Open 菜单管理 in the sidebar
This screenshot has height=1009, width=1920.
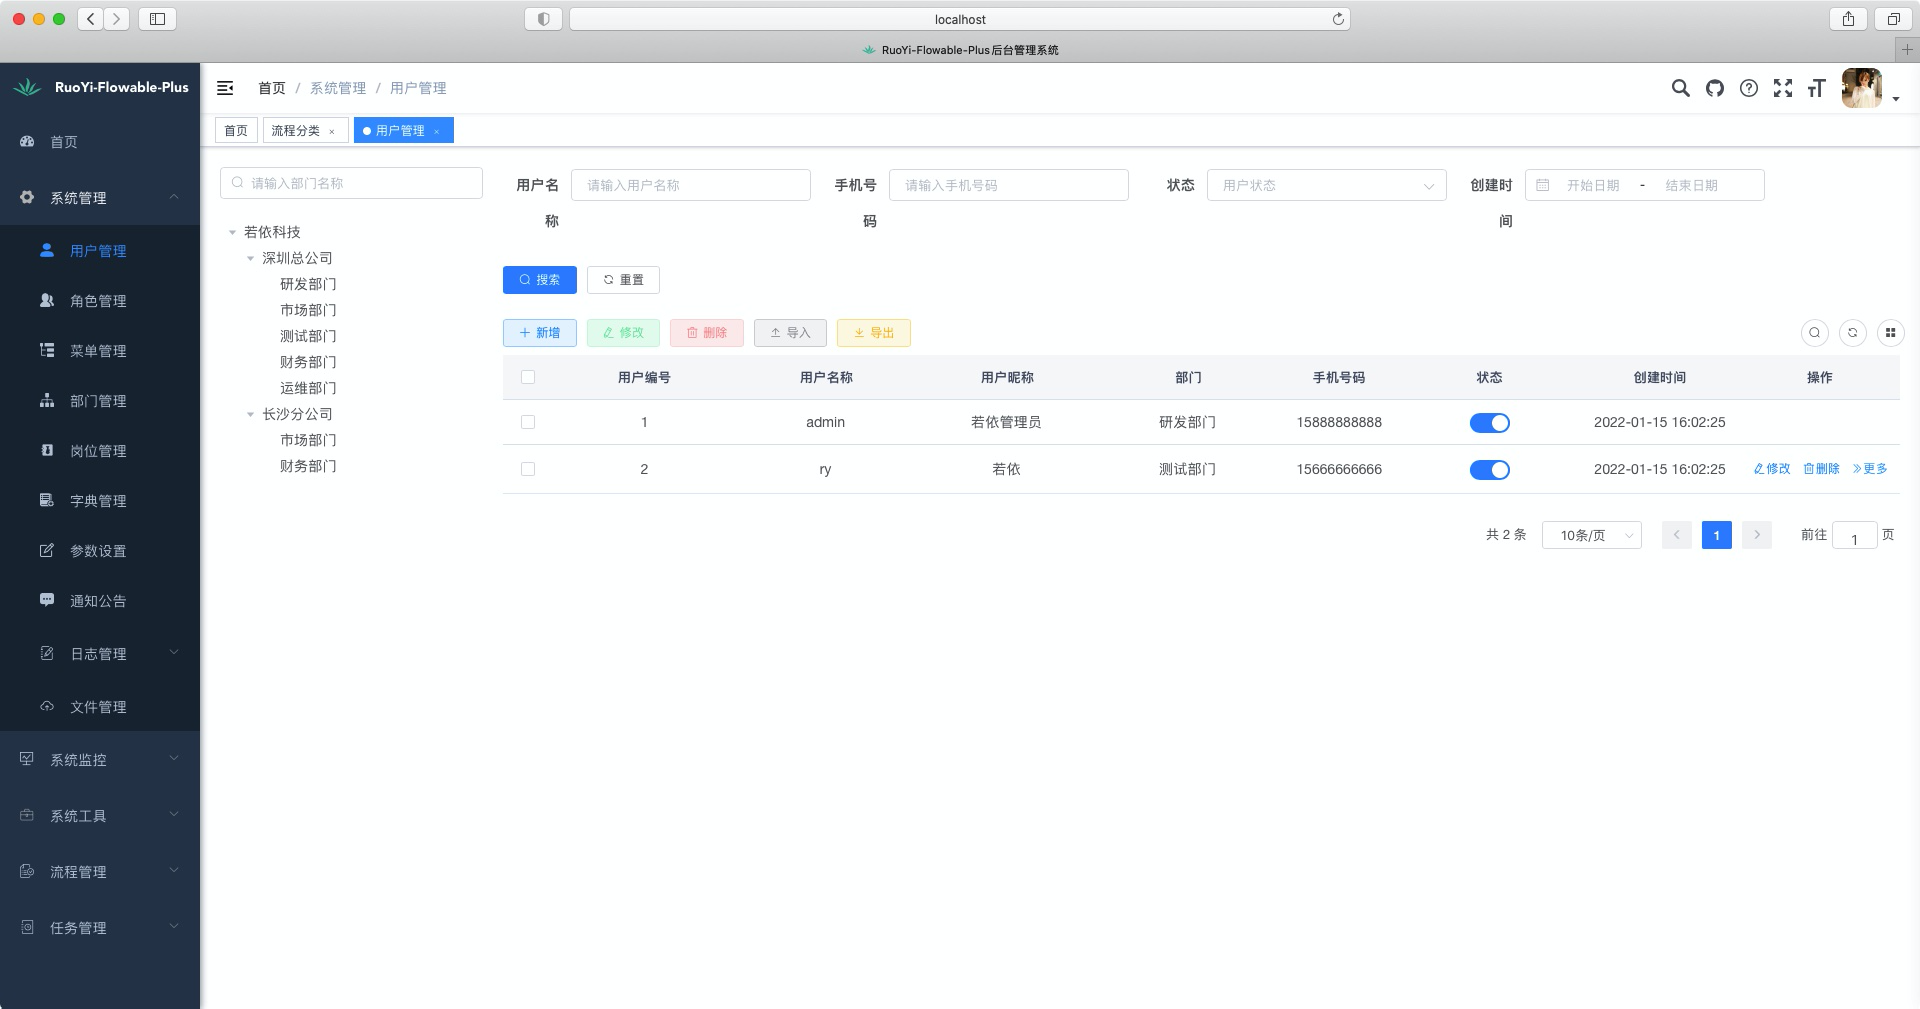click(100, 351)
